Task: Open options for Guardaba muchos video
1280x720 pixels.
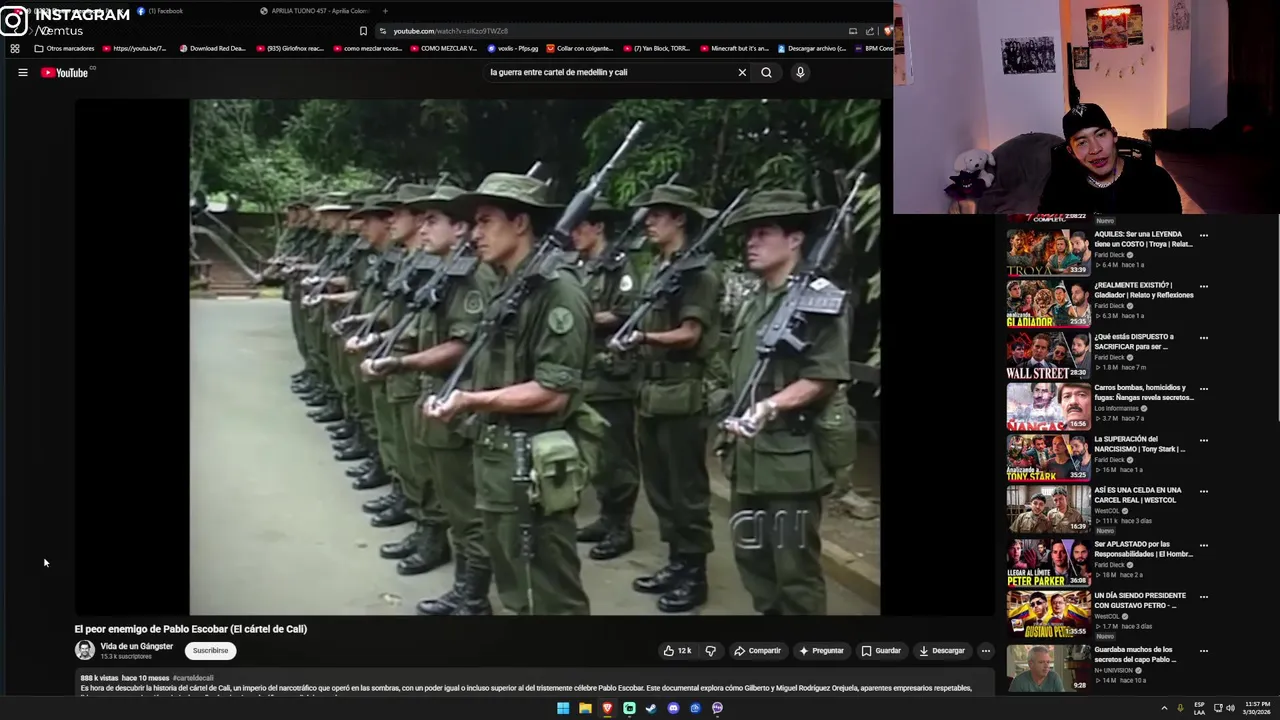Action: [1204, 651]
